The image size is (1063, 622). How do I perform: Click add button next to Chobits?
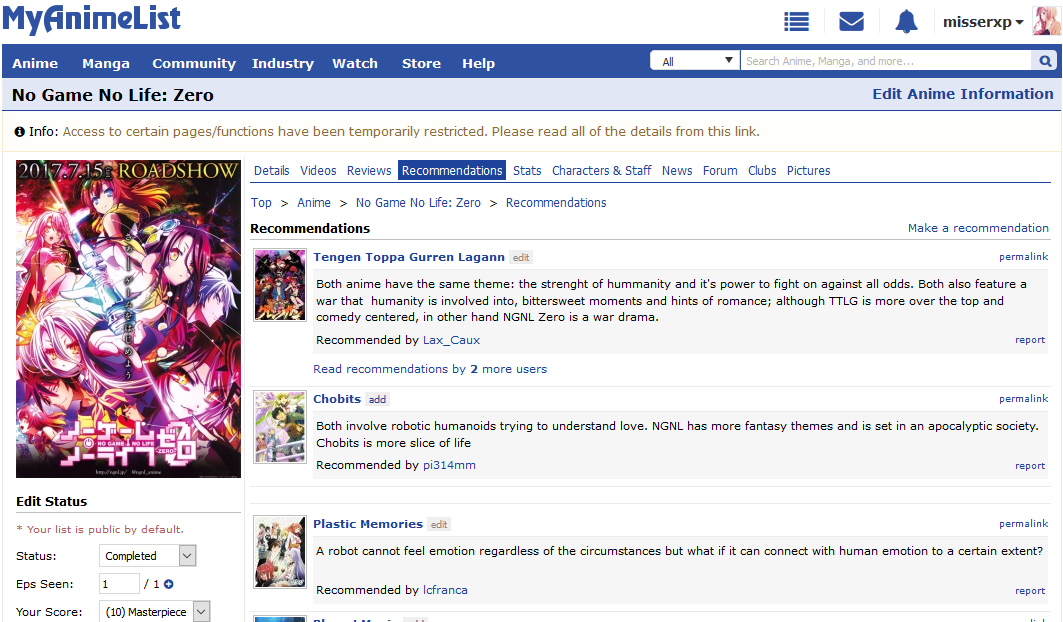point(377,400)
